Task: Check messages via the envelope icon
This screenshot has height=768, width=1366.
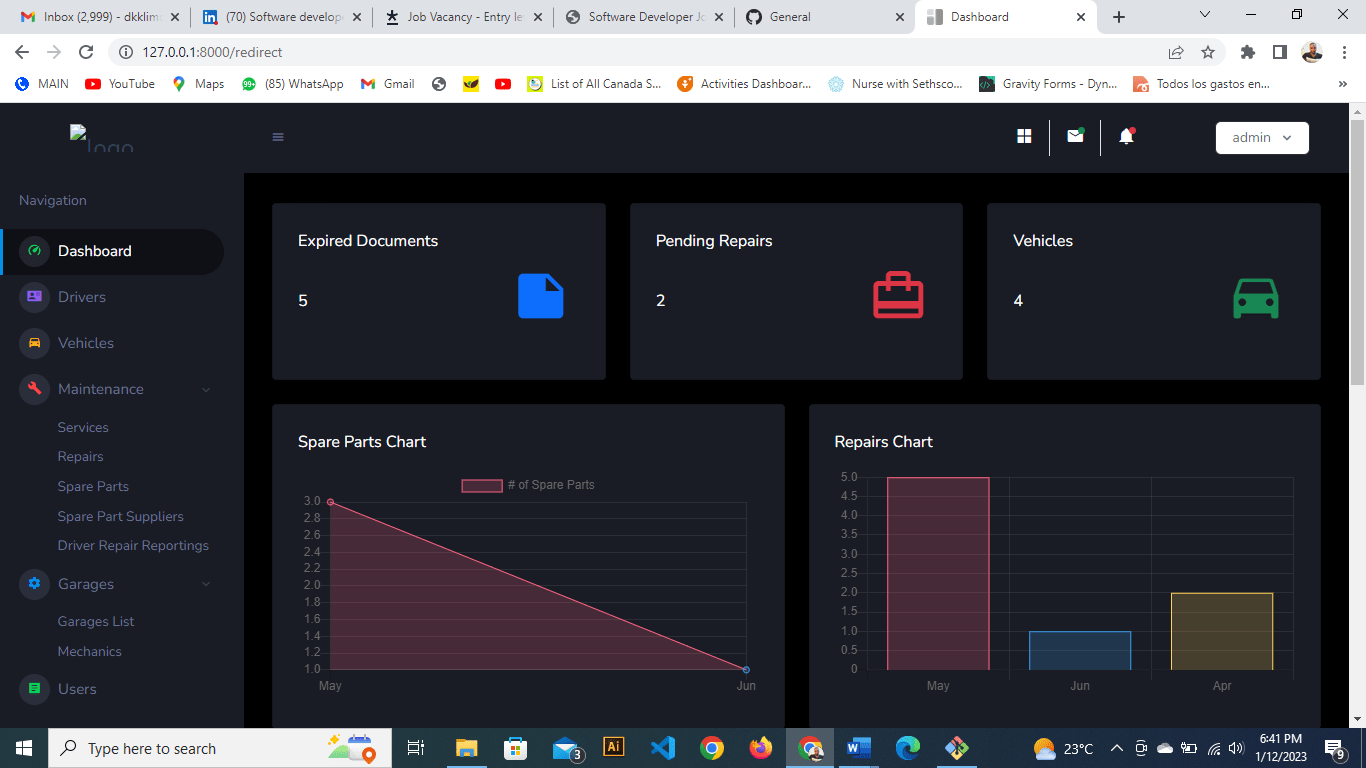Action: (1075, 135)
